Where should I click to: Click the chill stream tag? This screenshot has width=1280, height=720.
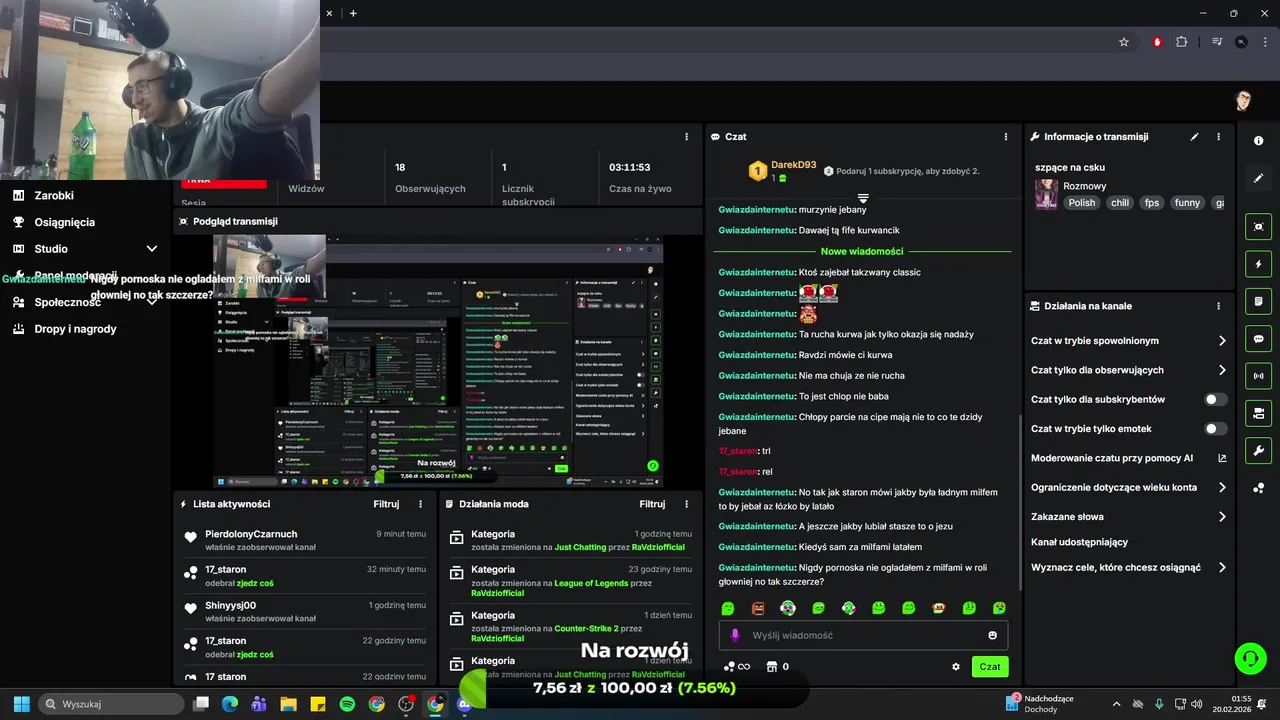[x=1120, y=203]
